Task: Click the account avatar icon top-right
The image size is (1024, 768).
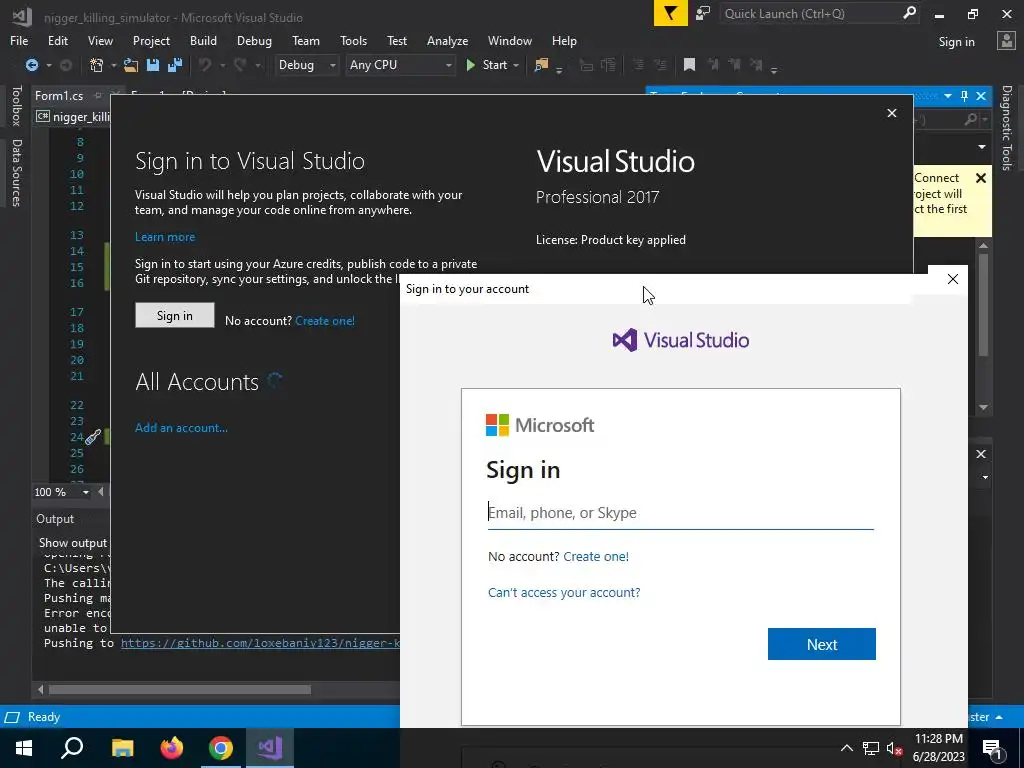Action: tap(1006, 41)
